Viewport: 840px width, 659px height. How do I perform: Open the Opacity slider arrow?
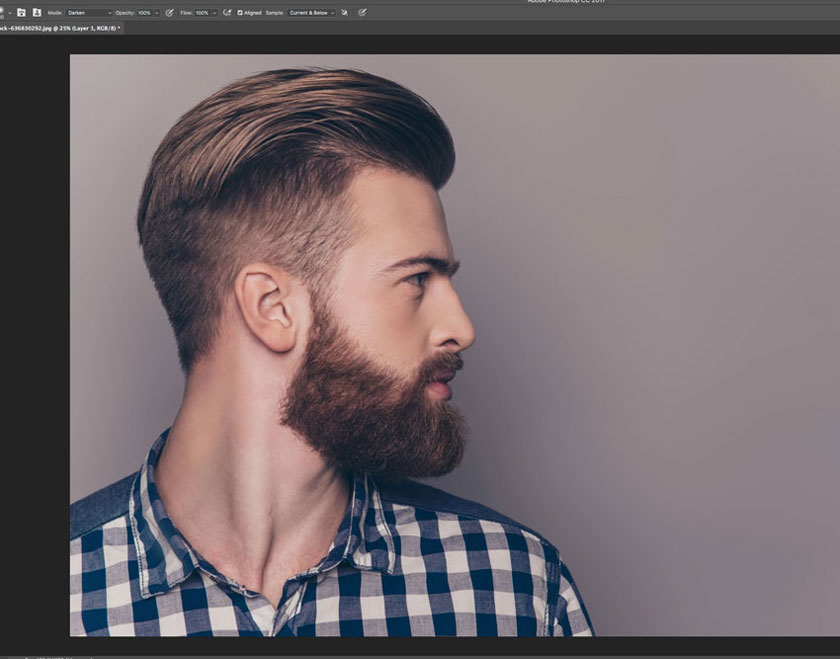tap(157, 13)
